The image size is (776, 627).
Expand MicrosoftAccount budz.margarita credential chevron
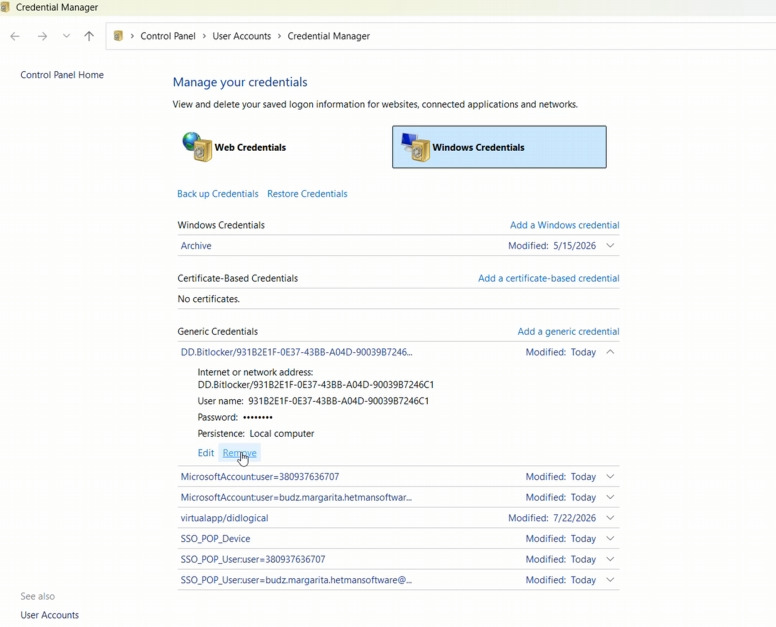click(x=610, y=497)
